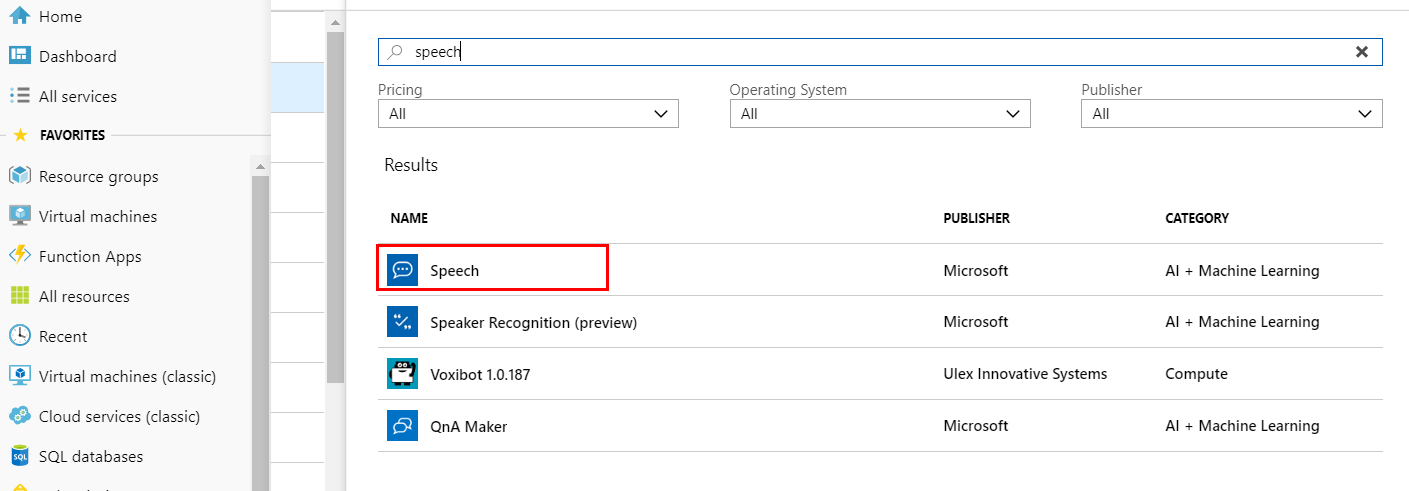The image size is (1409, 491).
Task: Click the Speech service icon
Action: tap(402, 270)
